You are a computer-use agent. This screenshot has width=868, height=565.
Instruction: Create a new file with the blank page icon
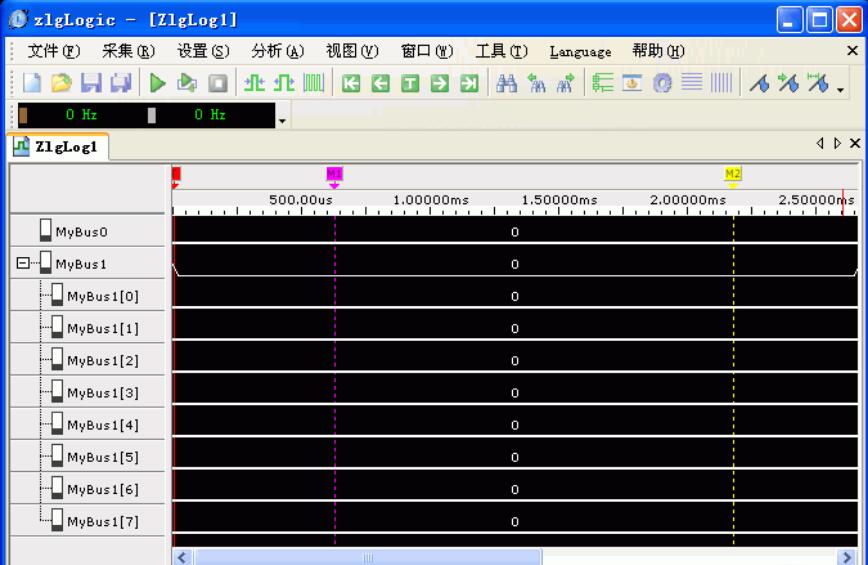click(32, 83)
